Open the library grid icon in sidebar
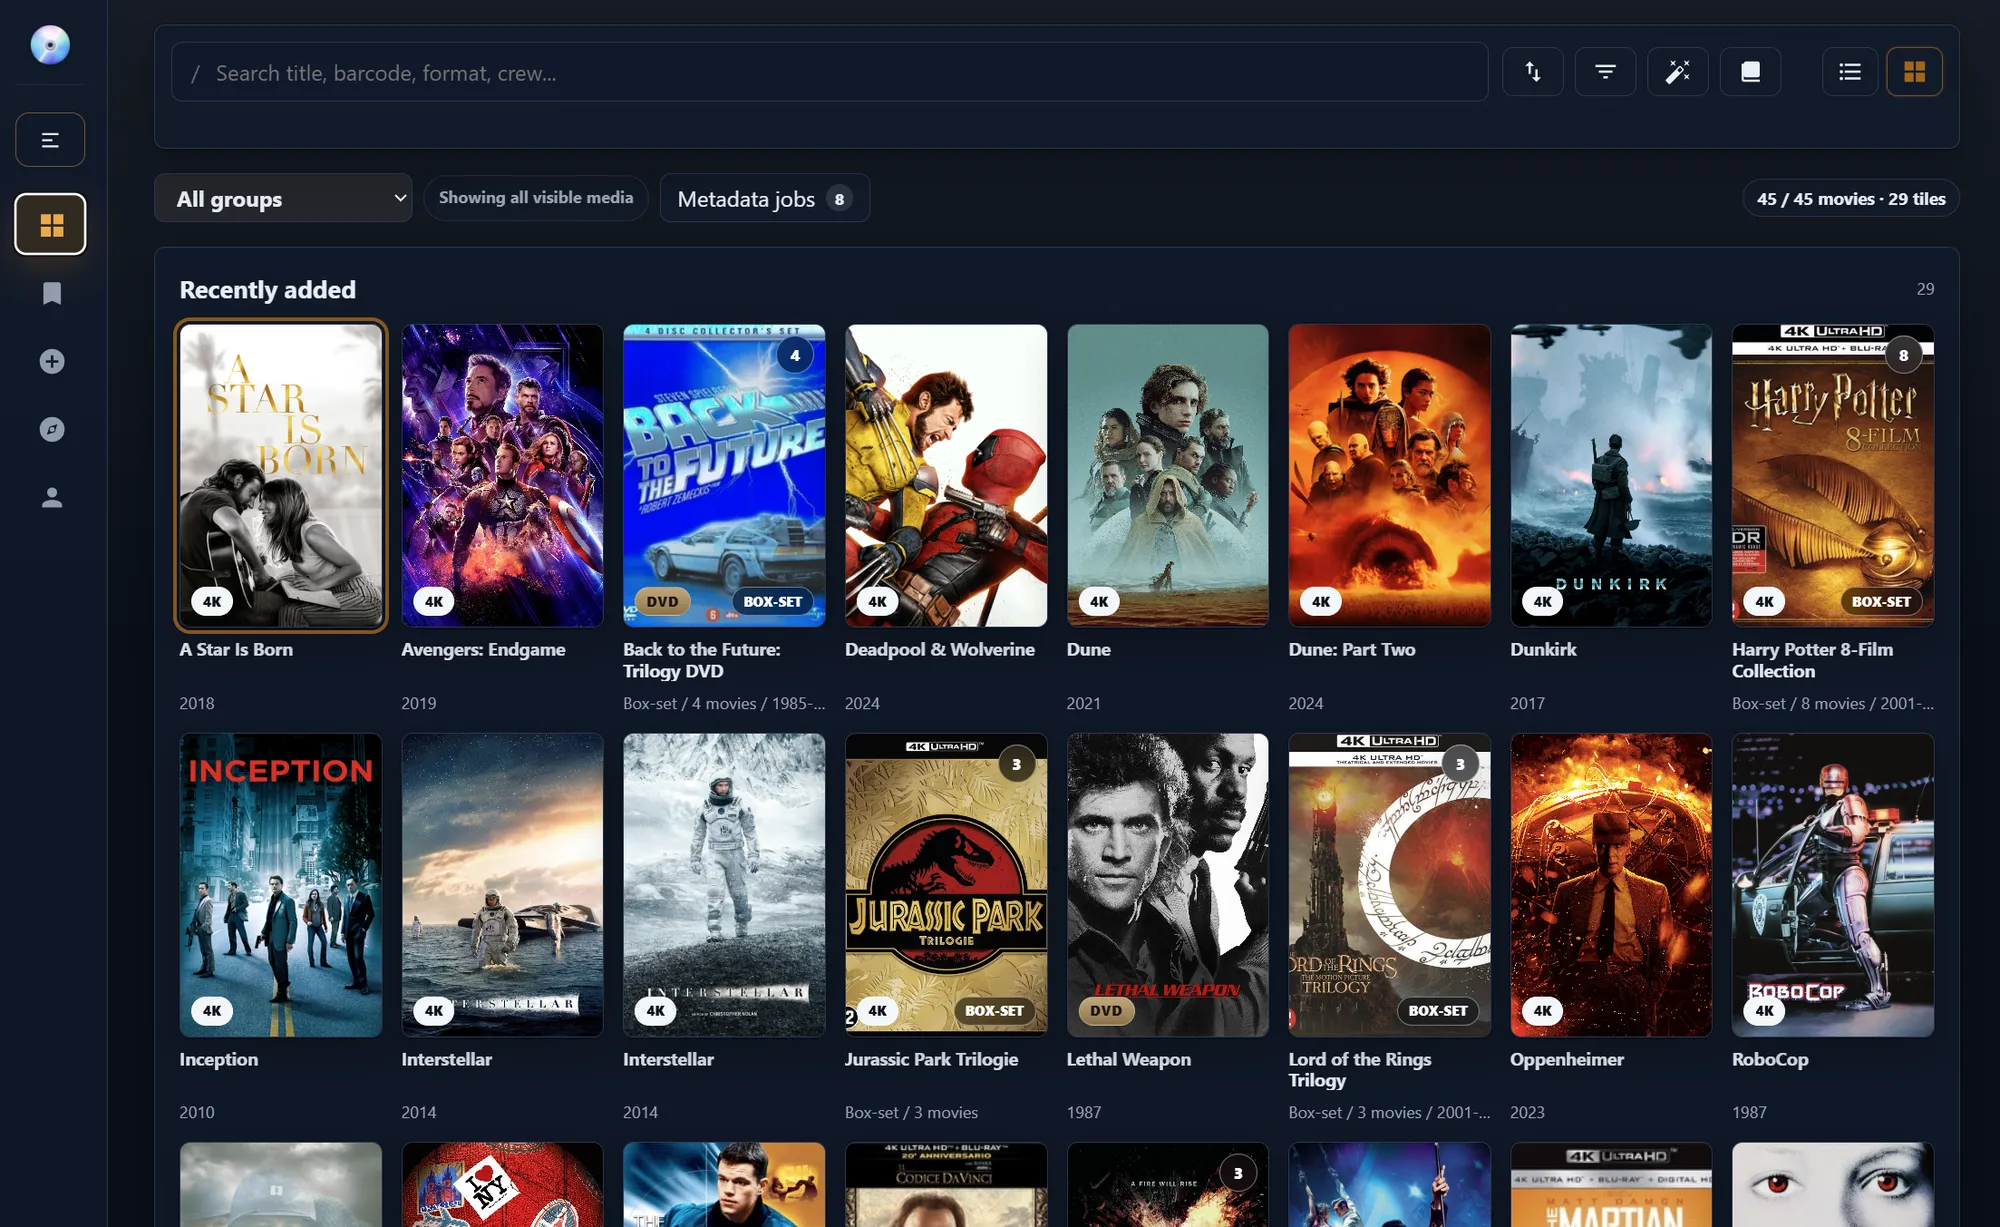This screenshot has width=2000, height=1227. 51,225
